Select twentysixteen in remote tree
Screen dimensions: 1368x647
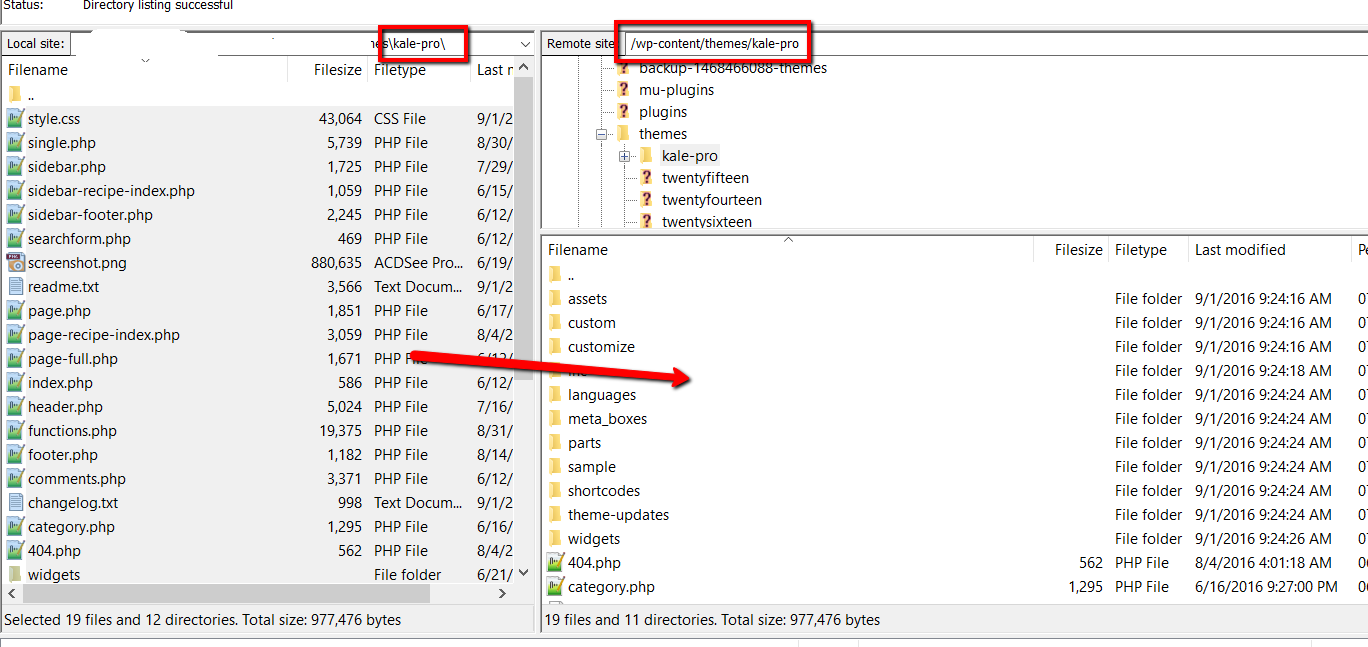coord(707,222)
